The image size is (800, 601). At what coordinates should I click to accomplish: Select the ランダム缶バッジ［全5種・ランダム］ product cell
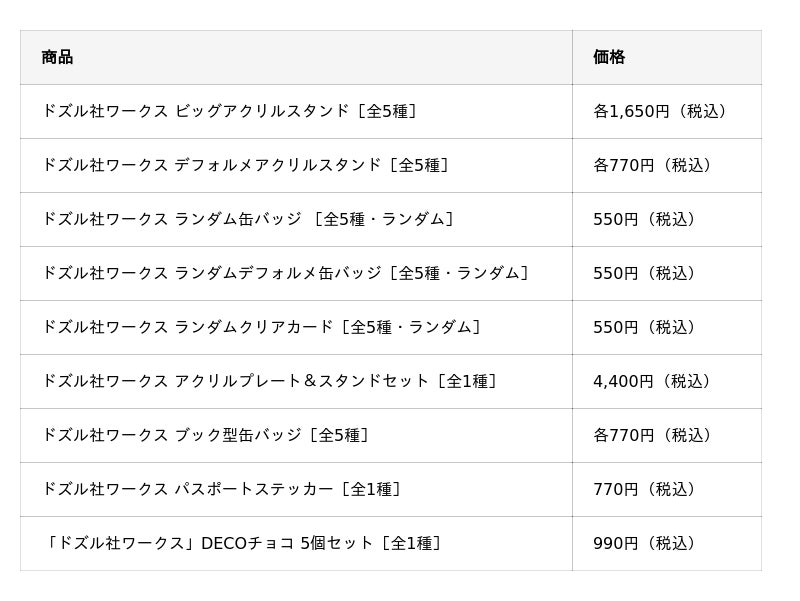click(x=249, y=219)
